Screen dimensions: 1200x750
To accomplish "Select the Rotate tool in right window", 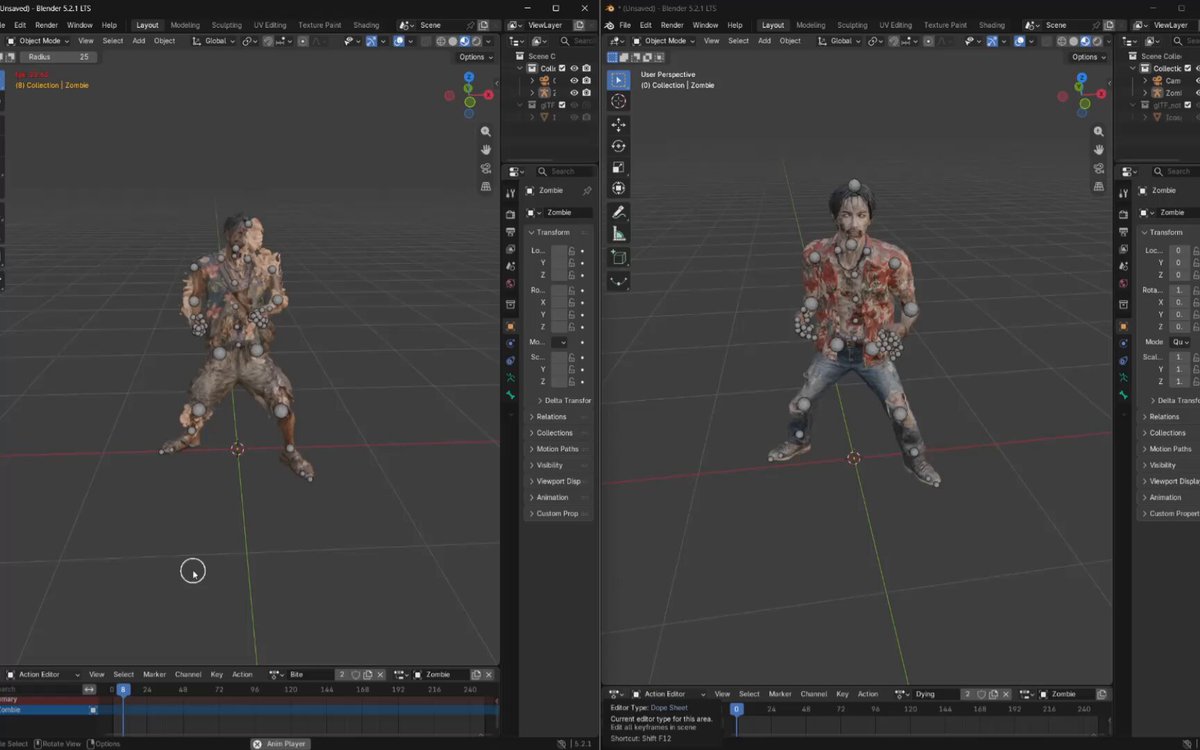I will pos(618,146).
